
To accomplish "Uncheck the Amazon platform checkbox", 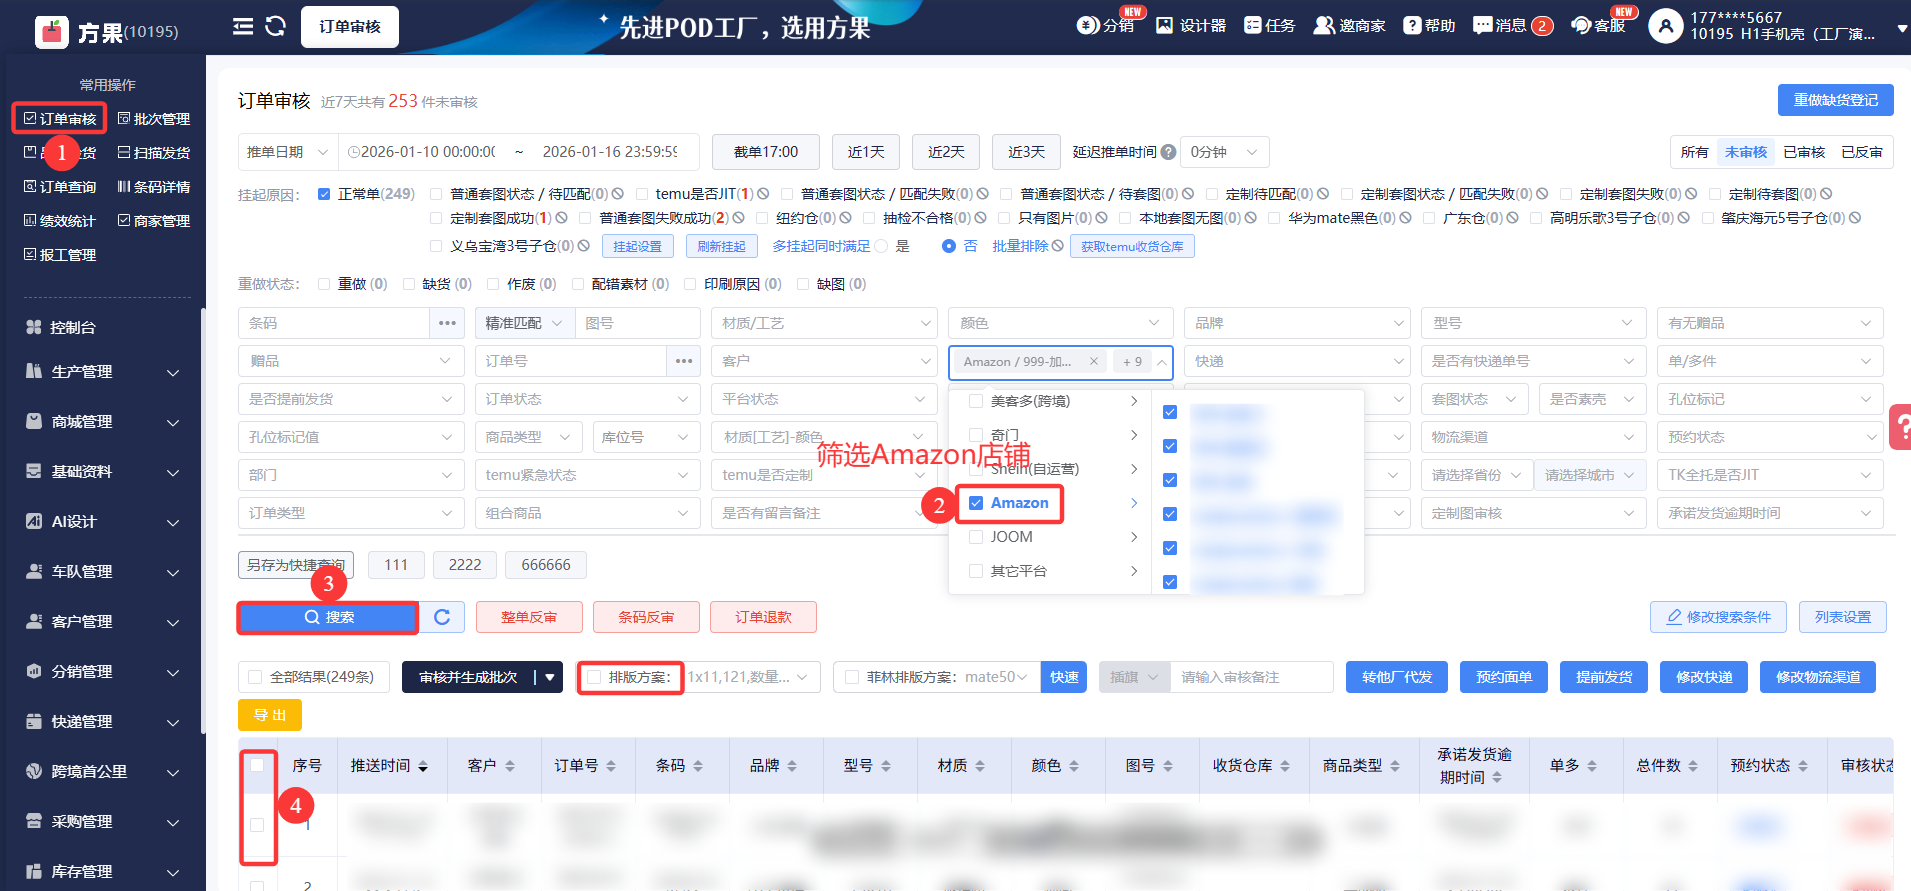I will pos(976,503).
